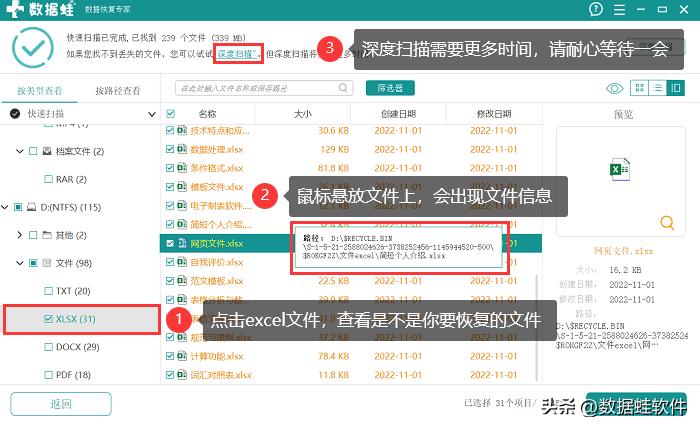The image size is (700, 428).
Task: Check the RAR (2) type checkbox
Action: [49, 179]
